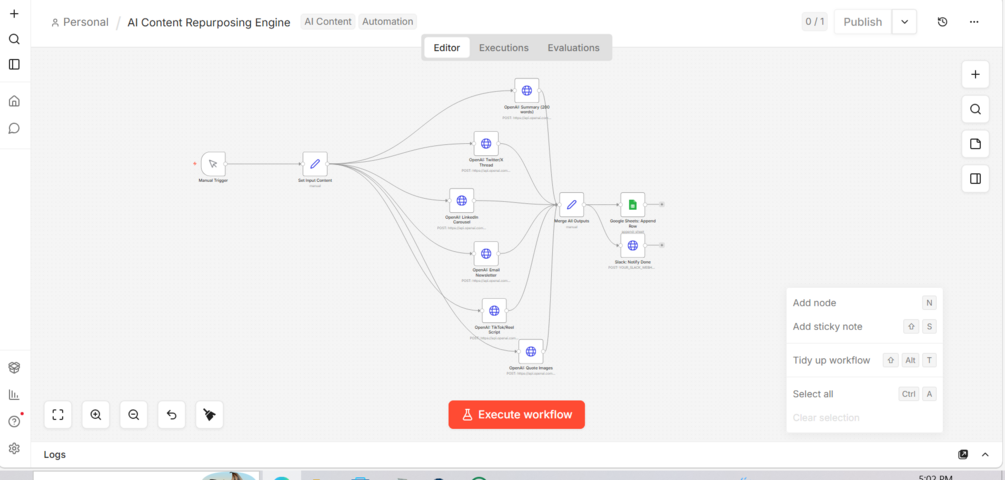1005x480 pixels.
Task: Select the Slack Notify Done node
Action: pyautogui.click(x=633, y=245)
